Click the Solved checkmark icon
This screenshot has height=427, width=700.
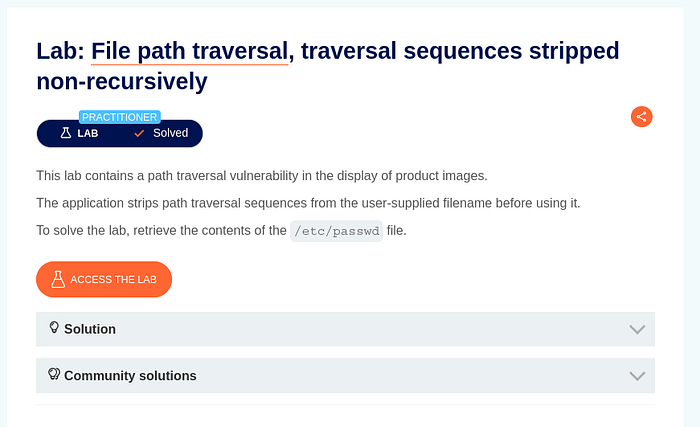(139, 133)
